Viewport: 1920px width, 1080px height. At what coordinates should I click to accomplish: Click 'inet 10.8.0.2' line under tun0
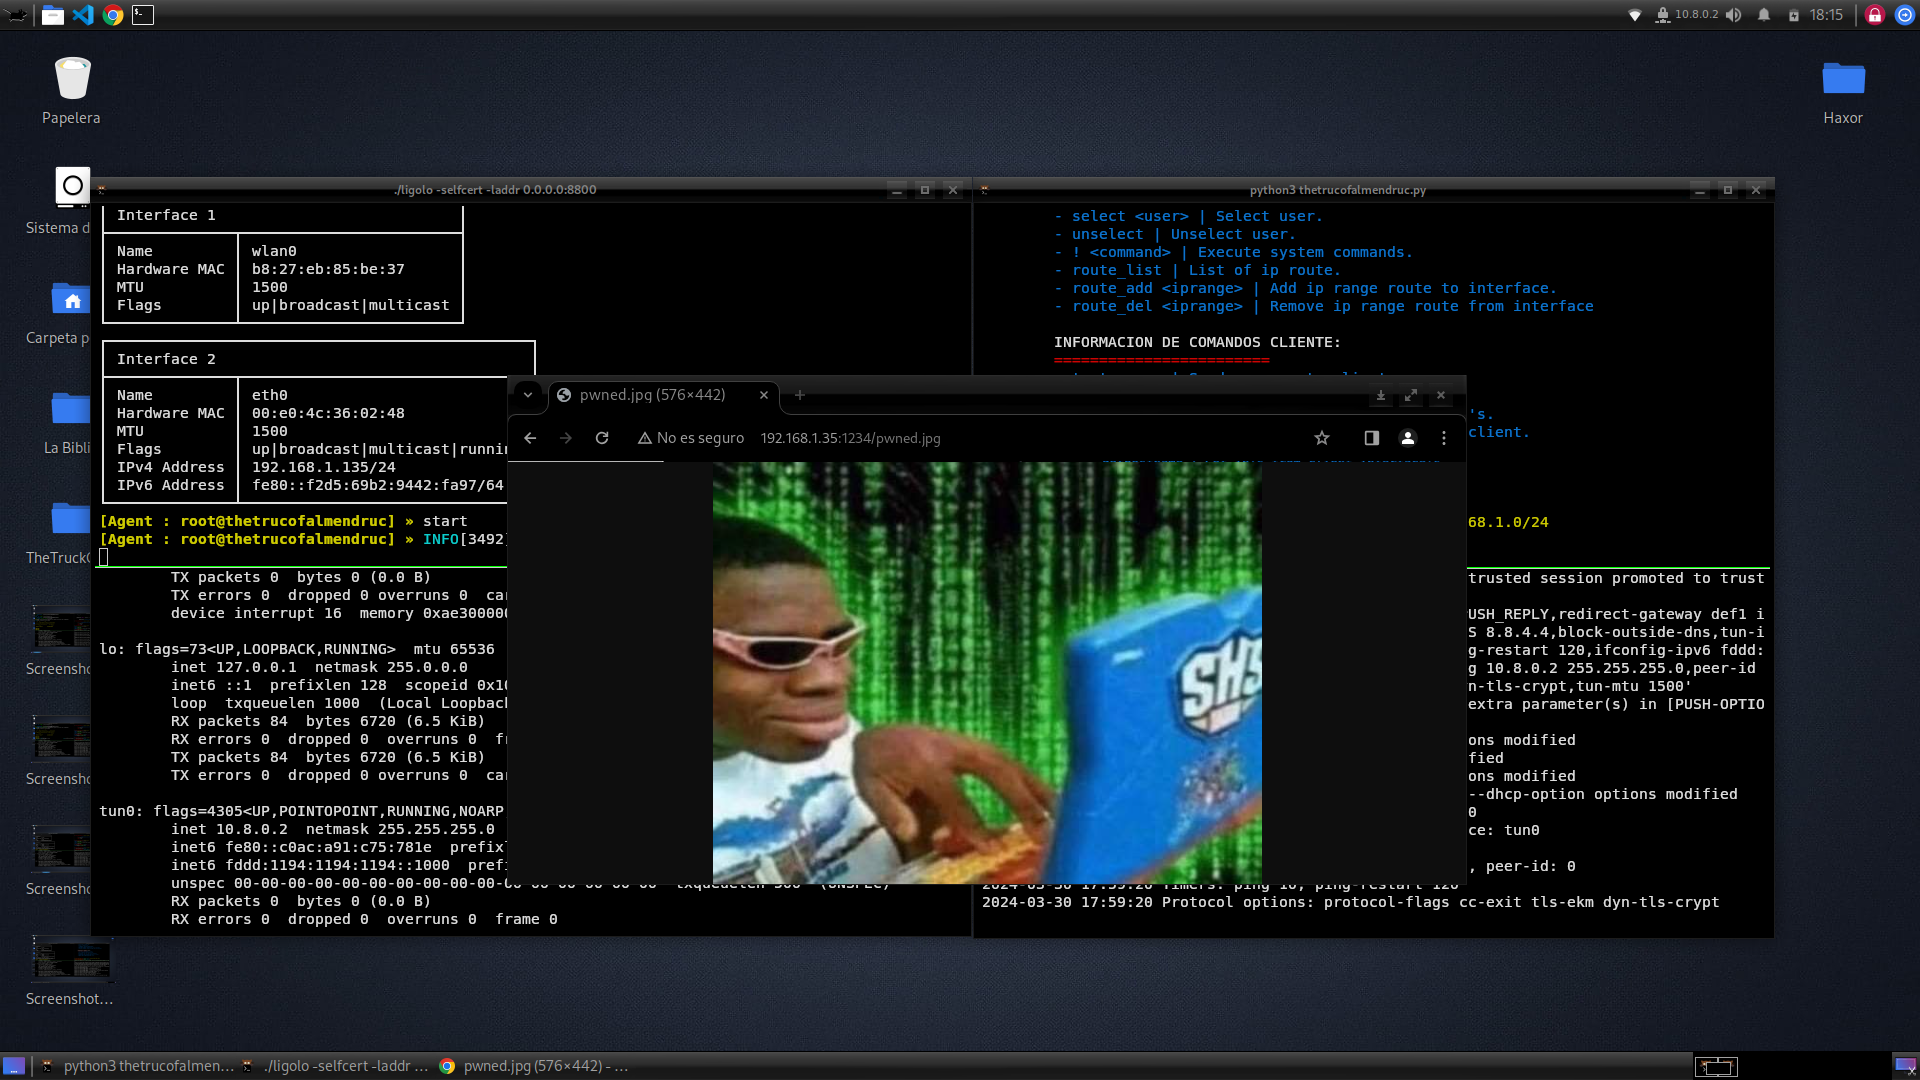click(x=332, y=829)
